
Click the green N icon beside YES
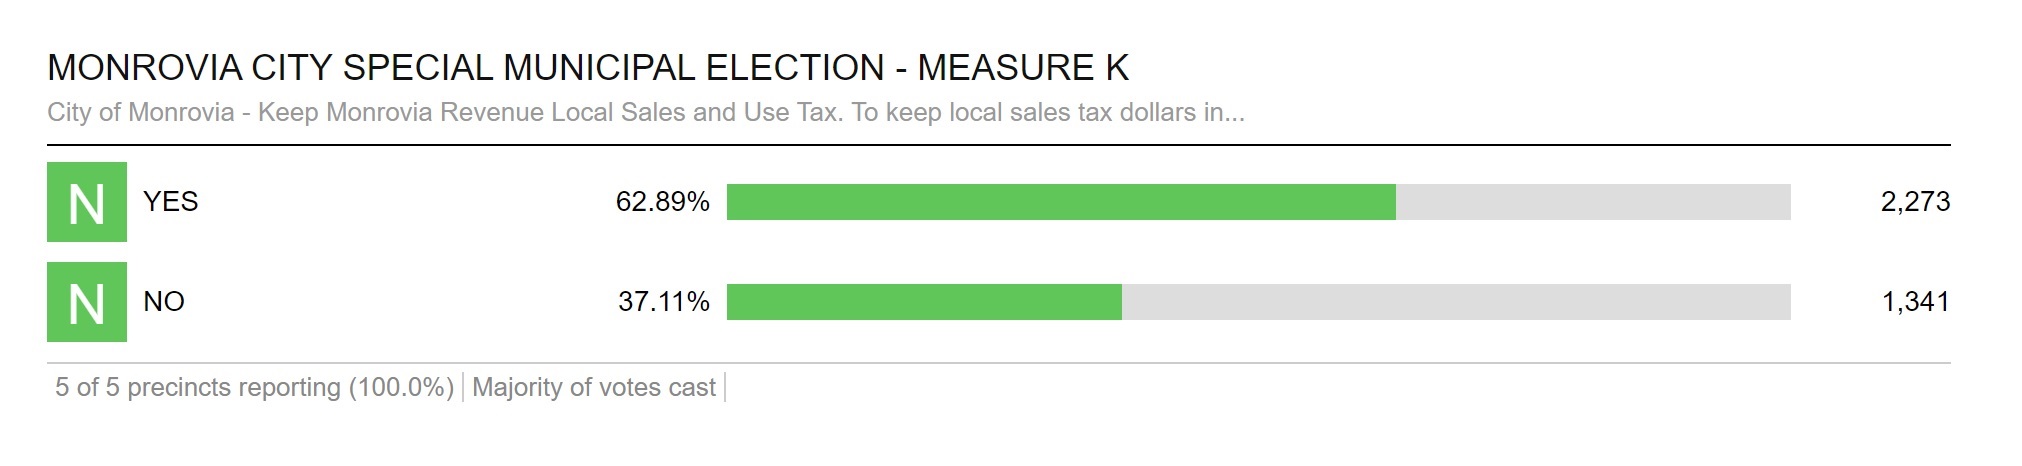87,202
